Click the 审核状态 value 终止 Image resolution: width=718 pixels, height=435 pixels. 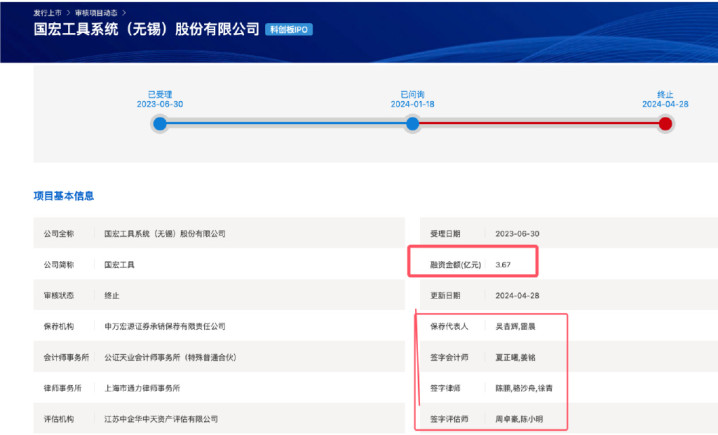pyautogui.click(x=112, y=295)
